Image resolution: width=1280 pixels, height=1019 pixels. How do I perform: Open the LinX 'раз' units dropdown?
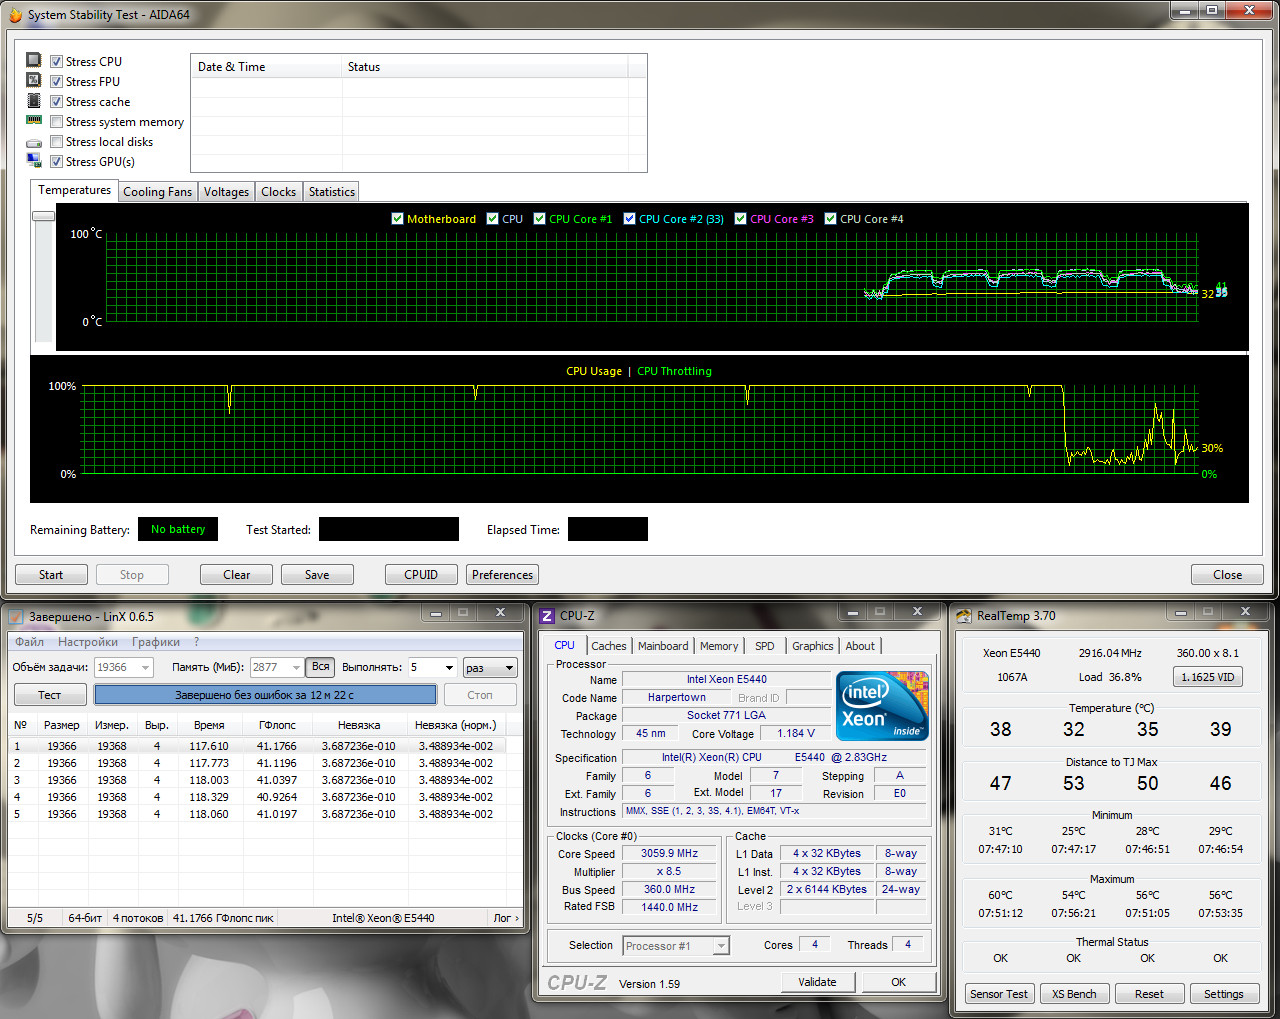510,667
